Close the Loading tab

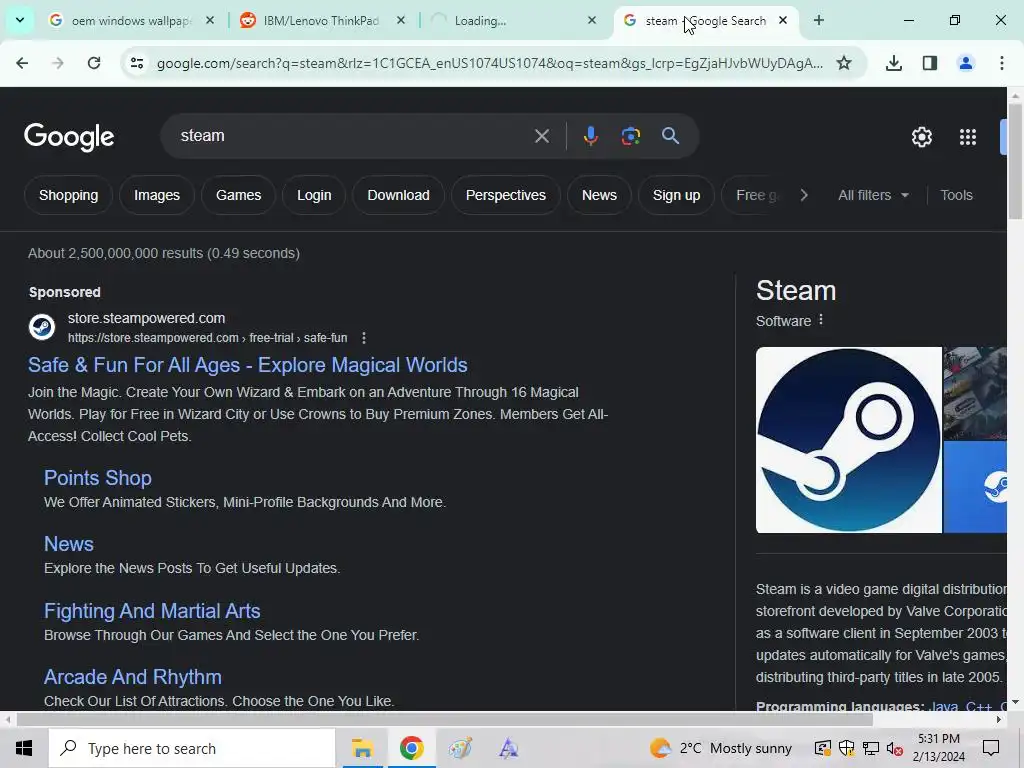click(592, 20)
